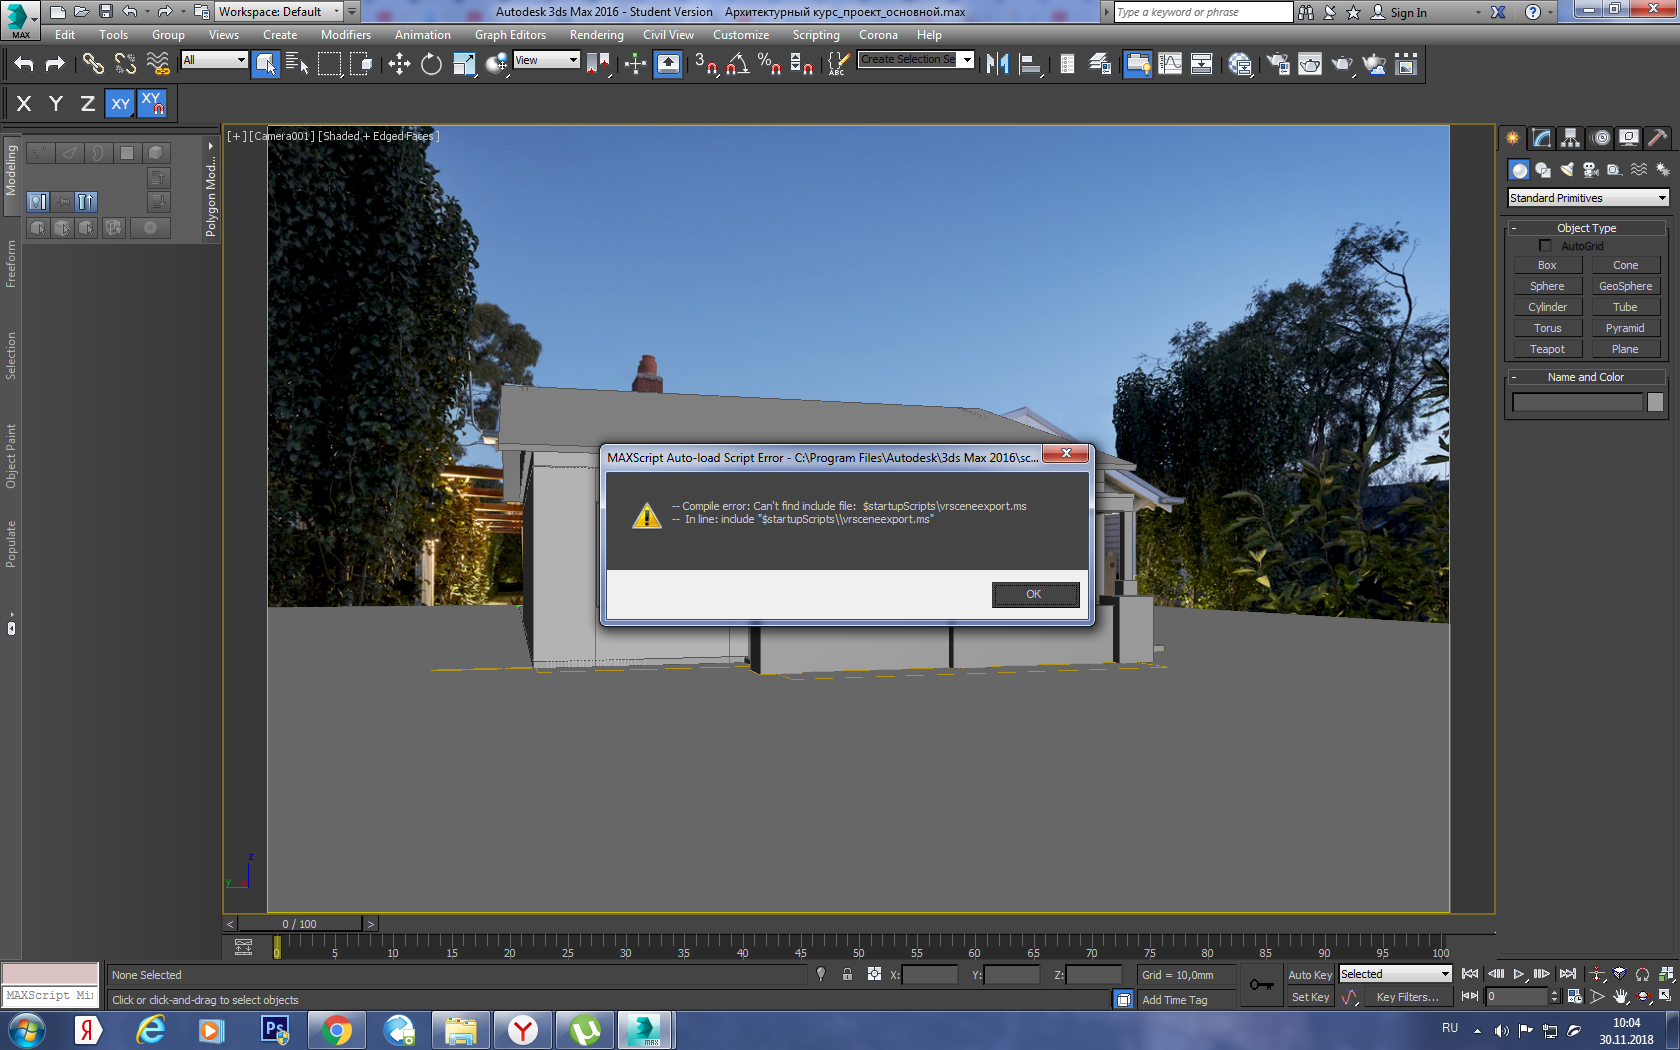Switch to the Hierarchy command panel
Screen dimensions: 1680x1050
1570,138
